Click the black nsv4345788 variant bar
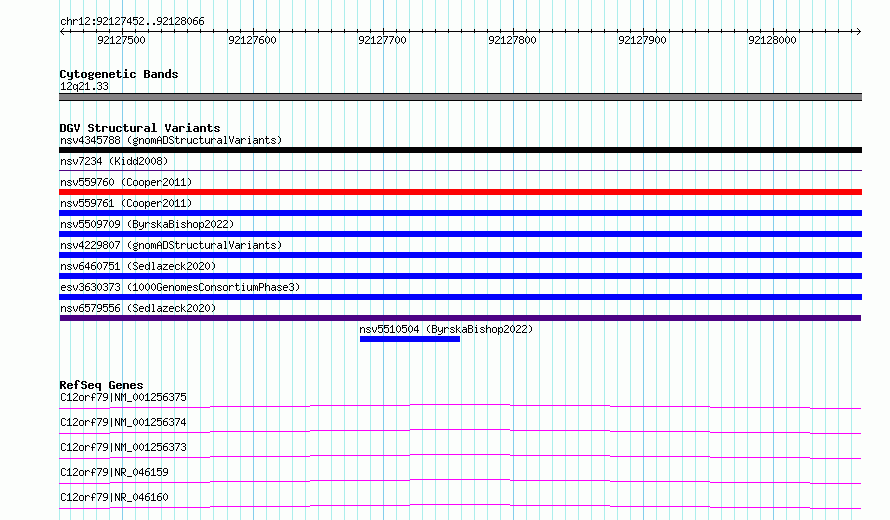890x520 pixels. point(460,150)
